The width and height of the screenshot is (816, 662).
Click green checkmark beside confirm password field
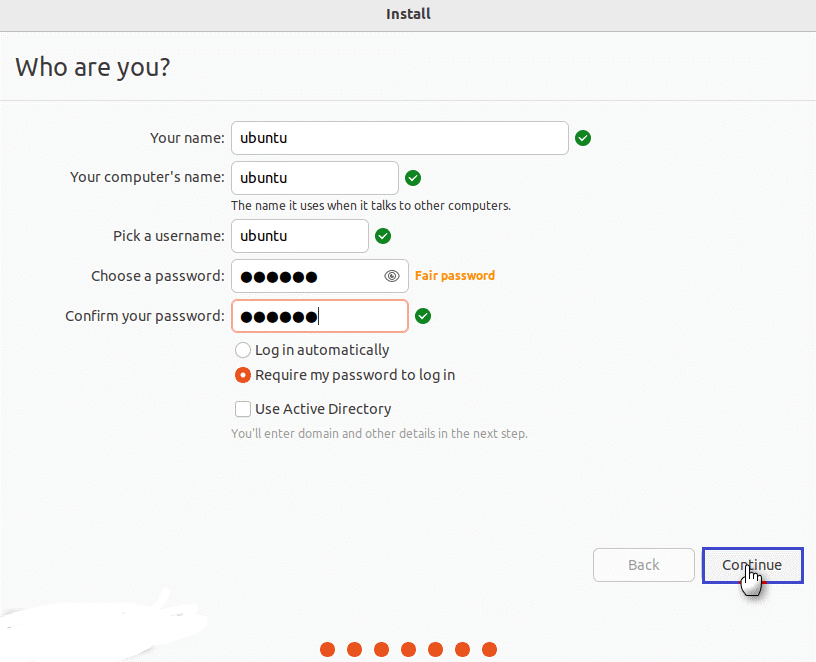coord(423,316)
